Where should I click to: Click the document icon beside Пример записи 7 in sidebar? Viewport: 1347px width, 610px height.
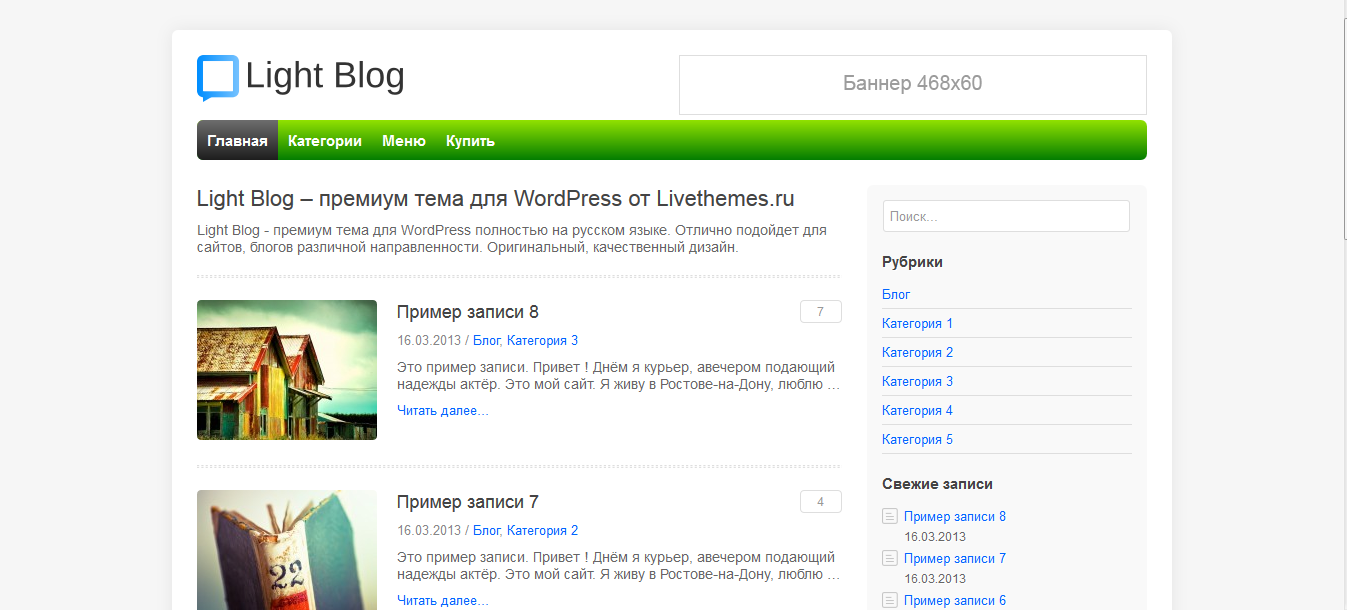click(x=890, y=558)
